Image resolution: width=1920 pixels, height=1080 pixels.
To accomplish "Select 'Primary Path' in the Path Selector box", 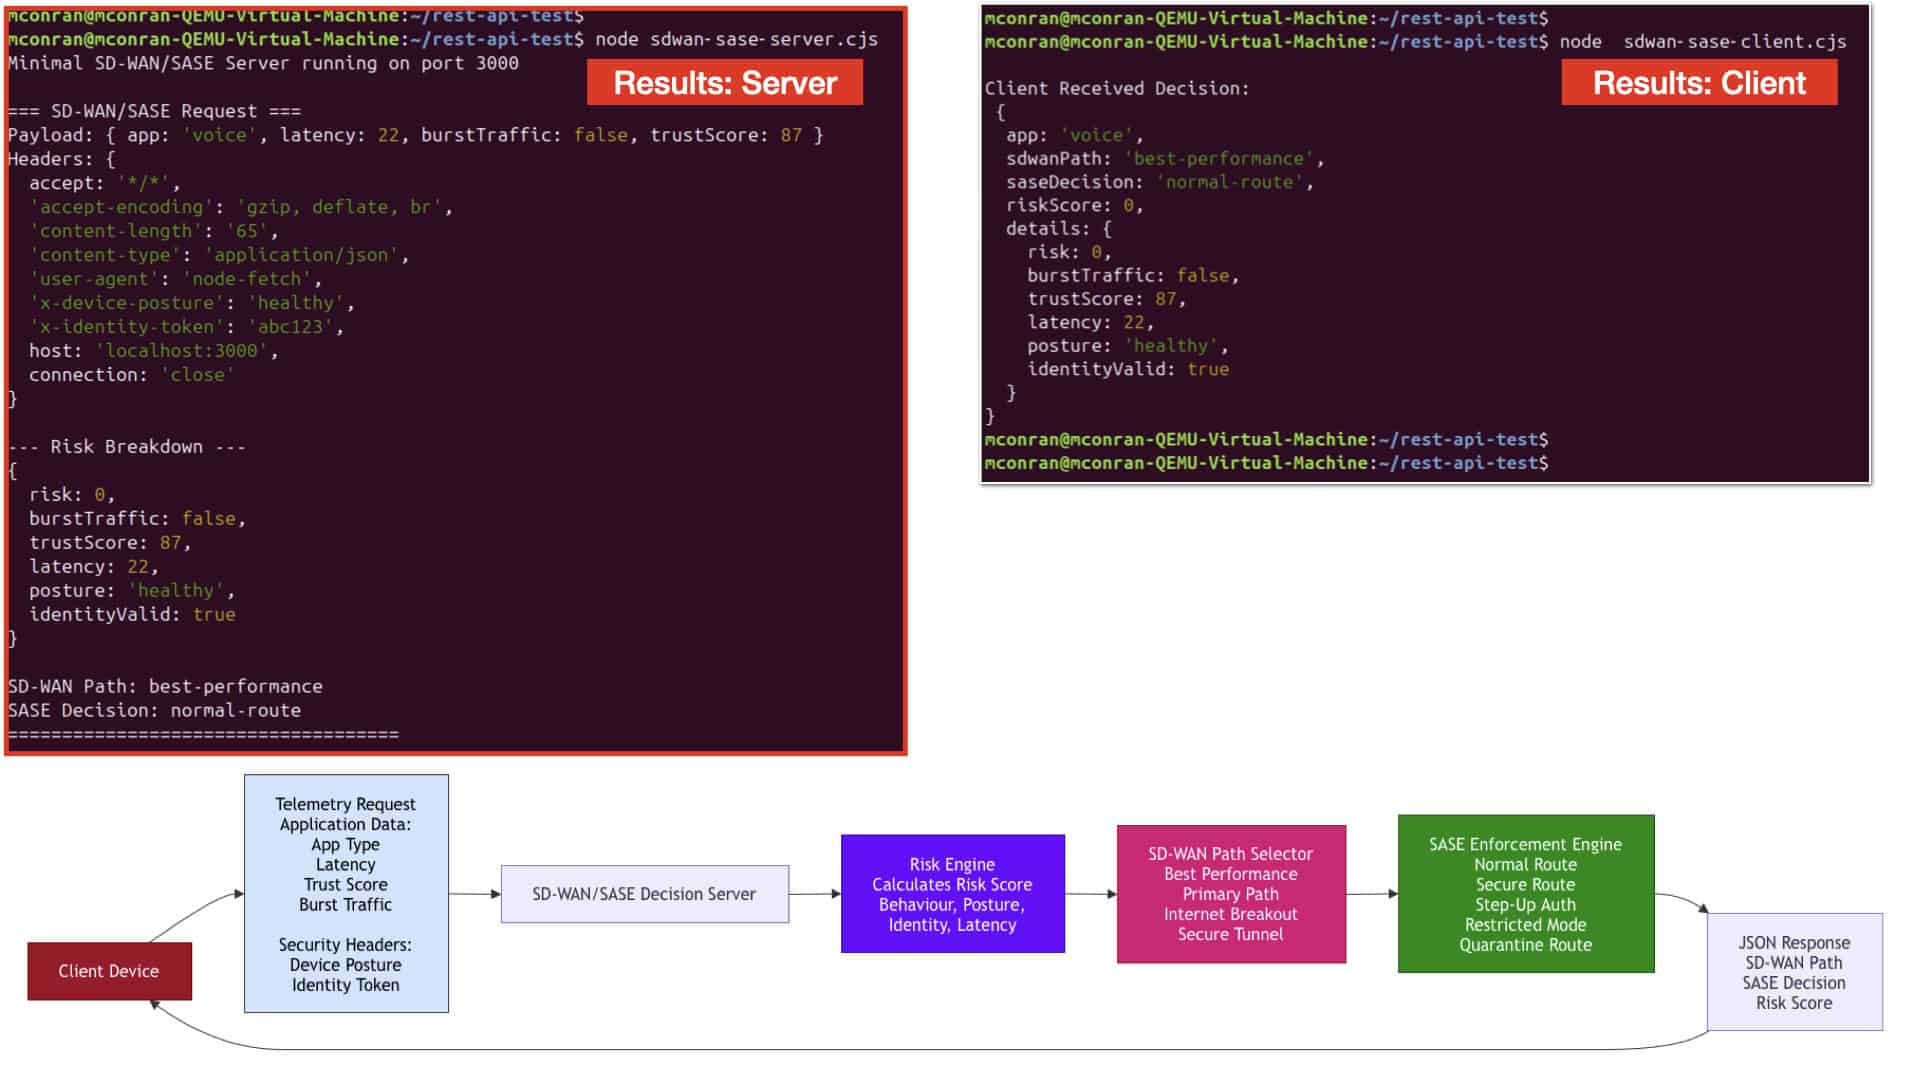I will 1231,894.
